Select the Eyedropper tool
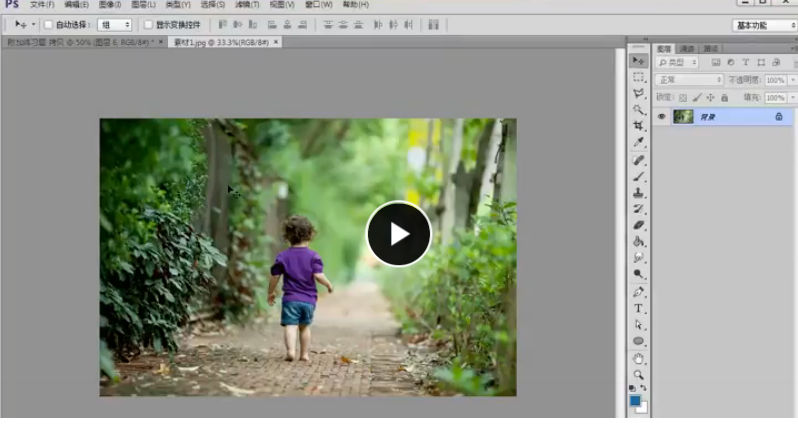Image resolution: width=798 pixels, height=441 pixels. [x=638, y=142]
